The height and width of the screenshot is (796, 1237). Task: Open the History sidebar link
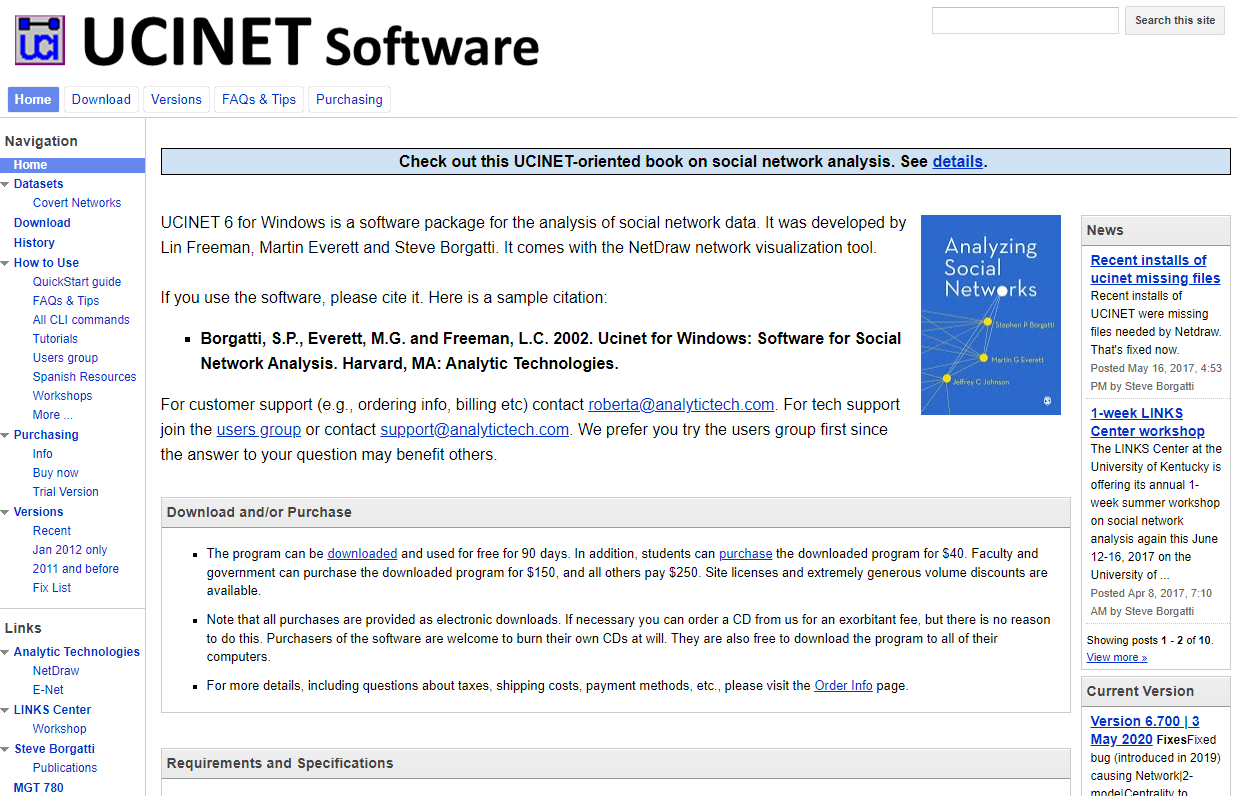(x=34, y=243)
